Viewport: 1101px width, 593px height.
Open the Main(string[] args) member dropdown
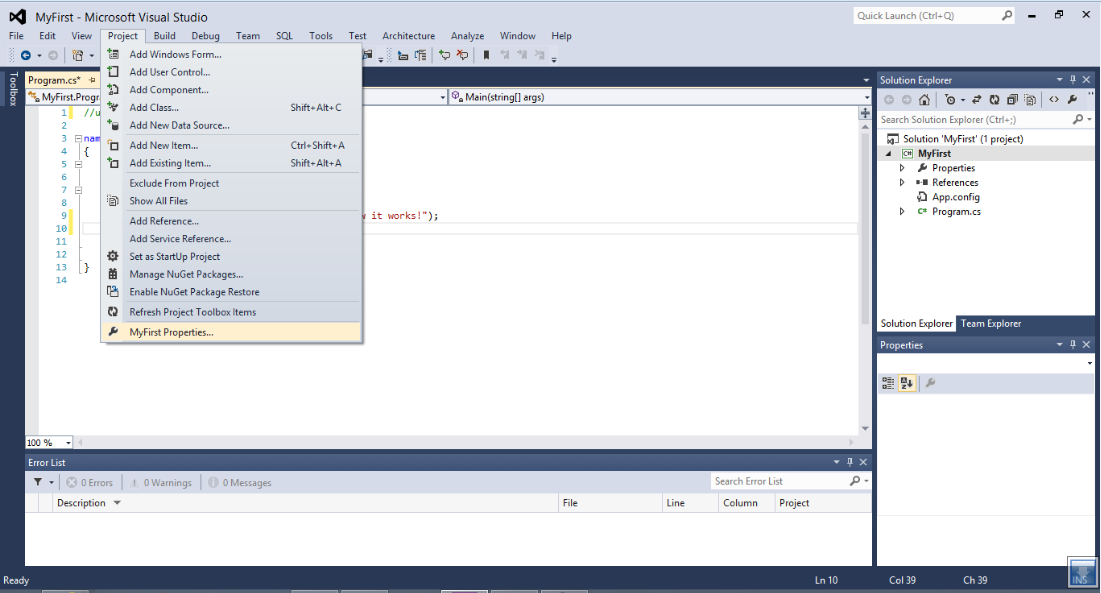[866, 97]
